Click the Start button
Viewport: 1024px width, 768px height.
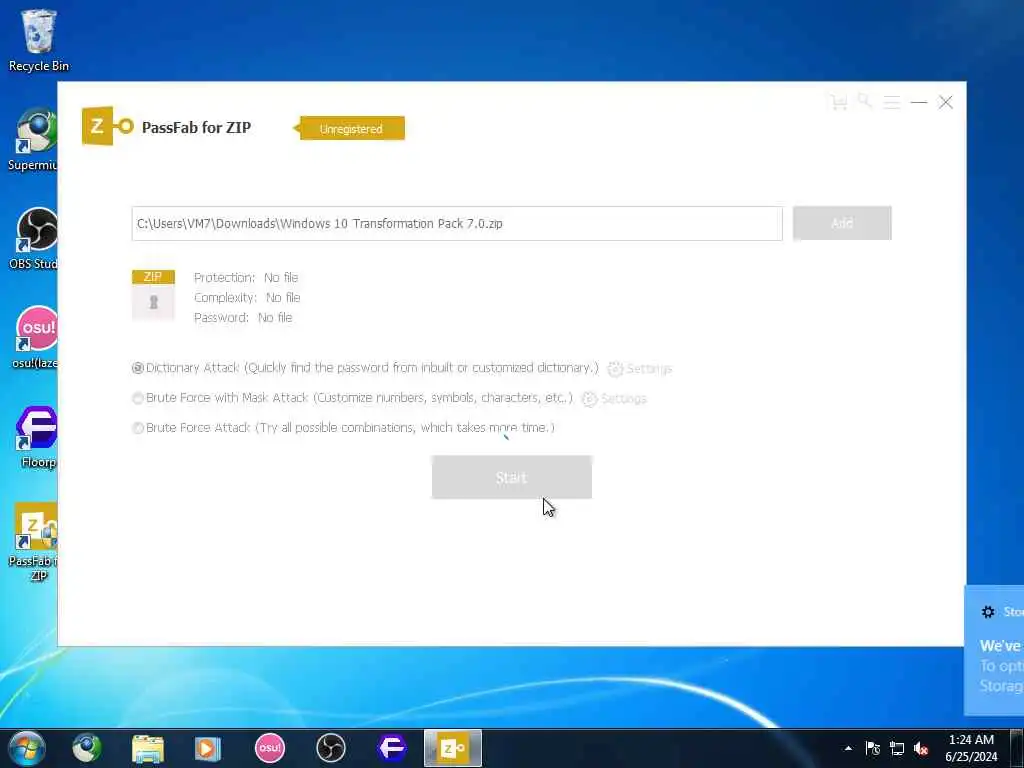tap(511, 477)
